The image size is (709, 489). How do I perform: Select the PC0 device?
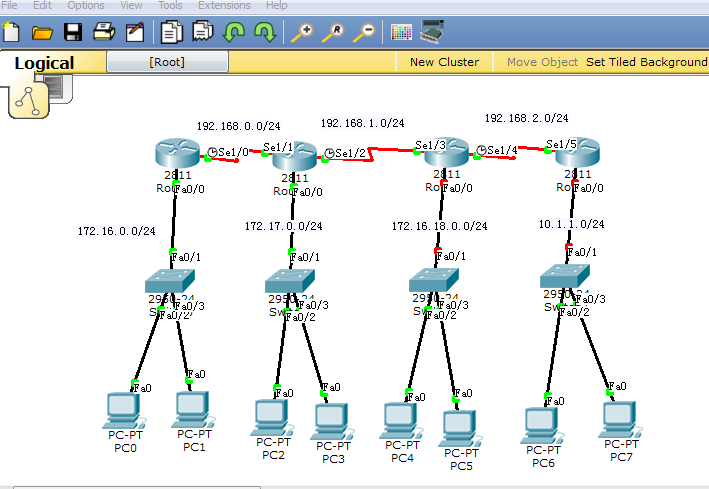point(125,423)
